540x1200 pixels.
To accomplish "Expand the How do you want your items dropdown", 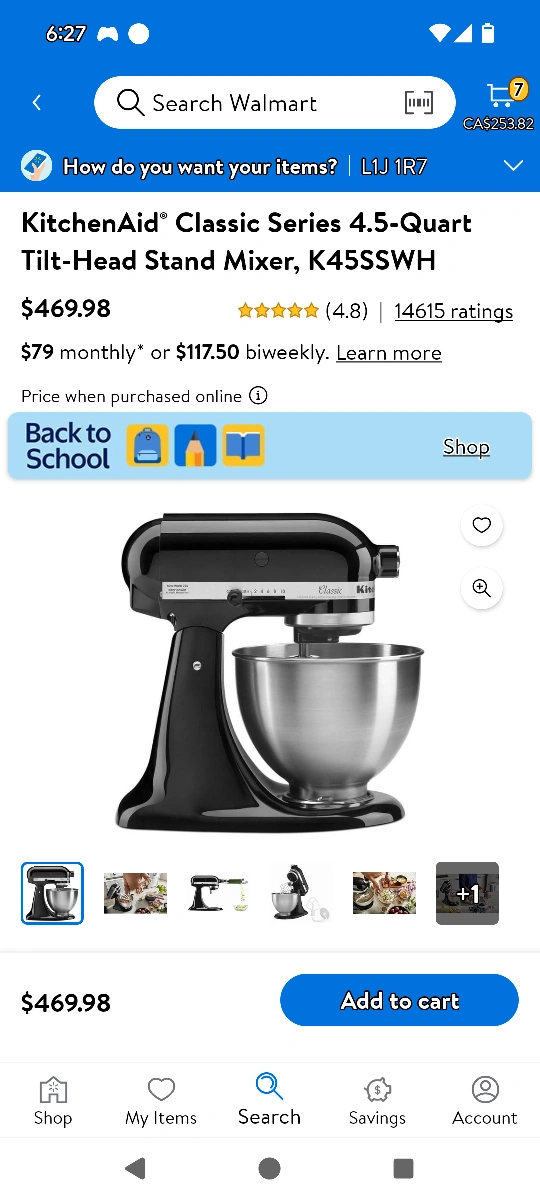I will 513,166.
